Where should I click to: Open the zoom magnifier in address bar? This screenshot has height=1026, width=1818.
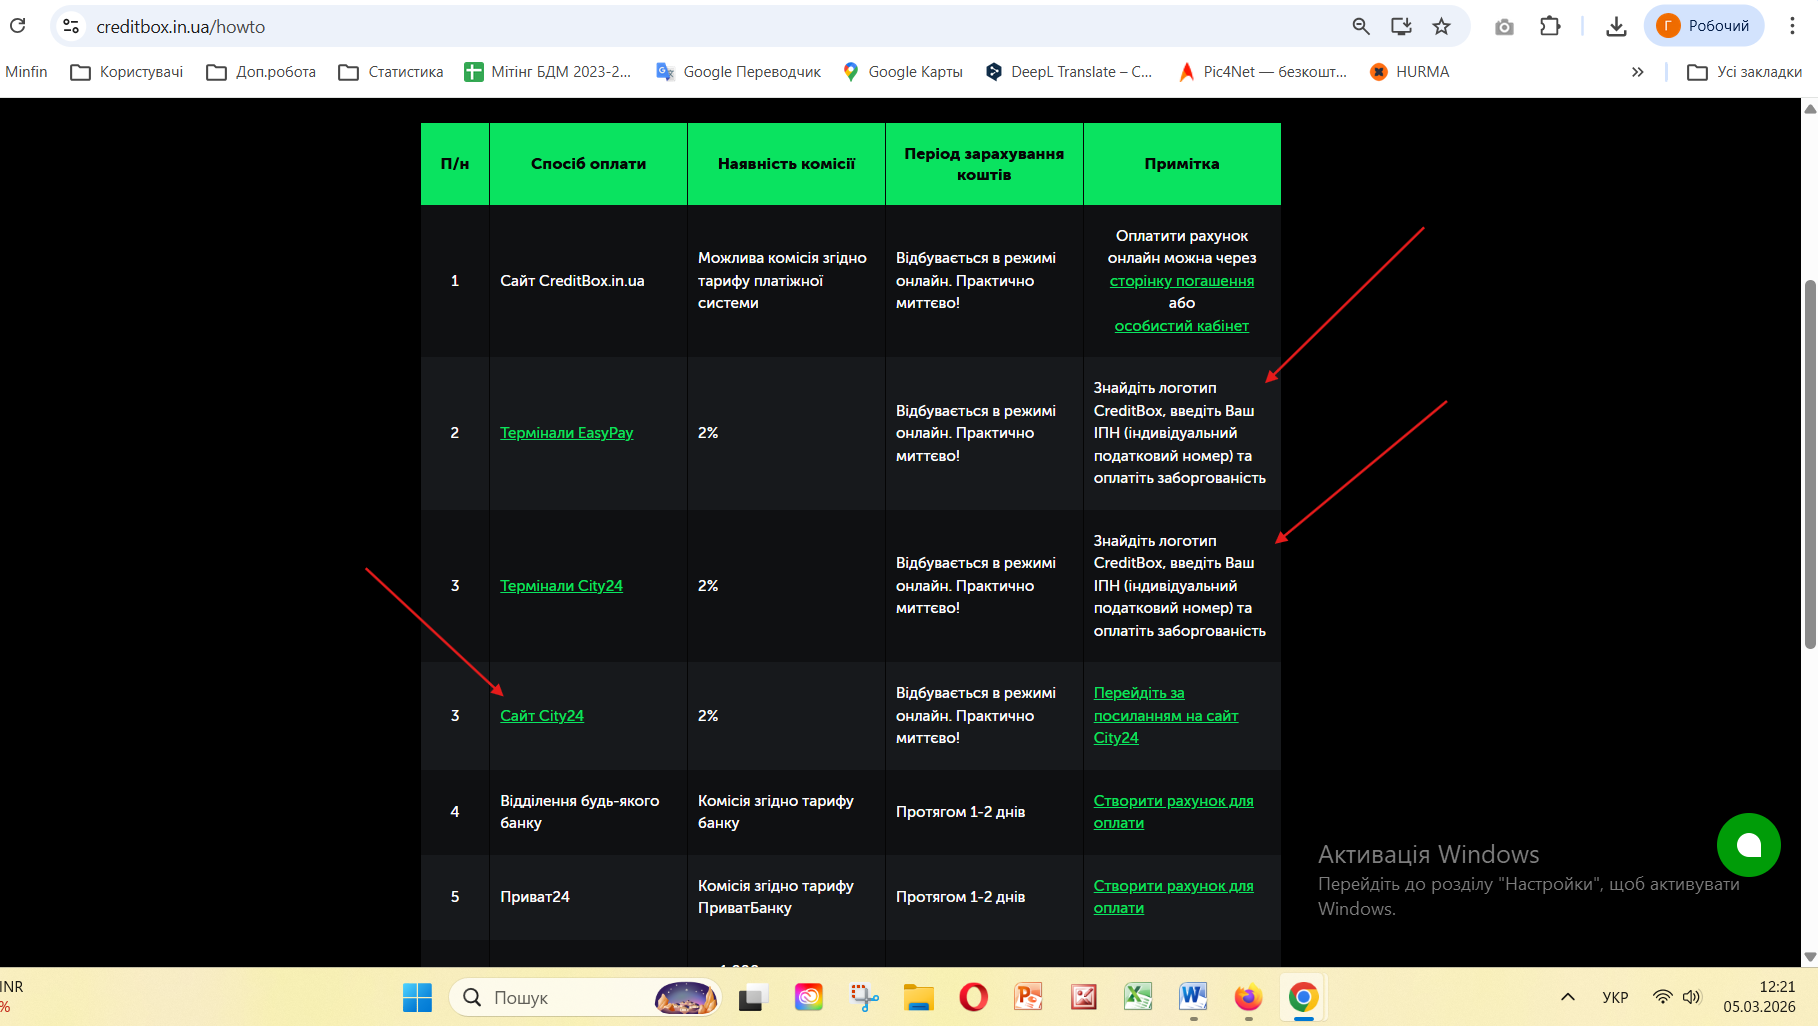[1361, 26]
